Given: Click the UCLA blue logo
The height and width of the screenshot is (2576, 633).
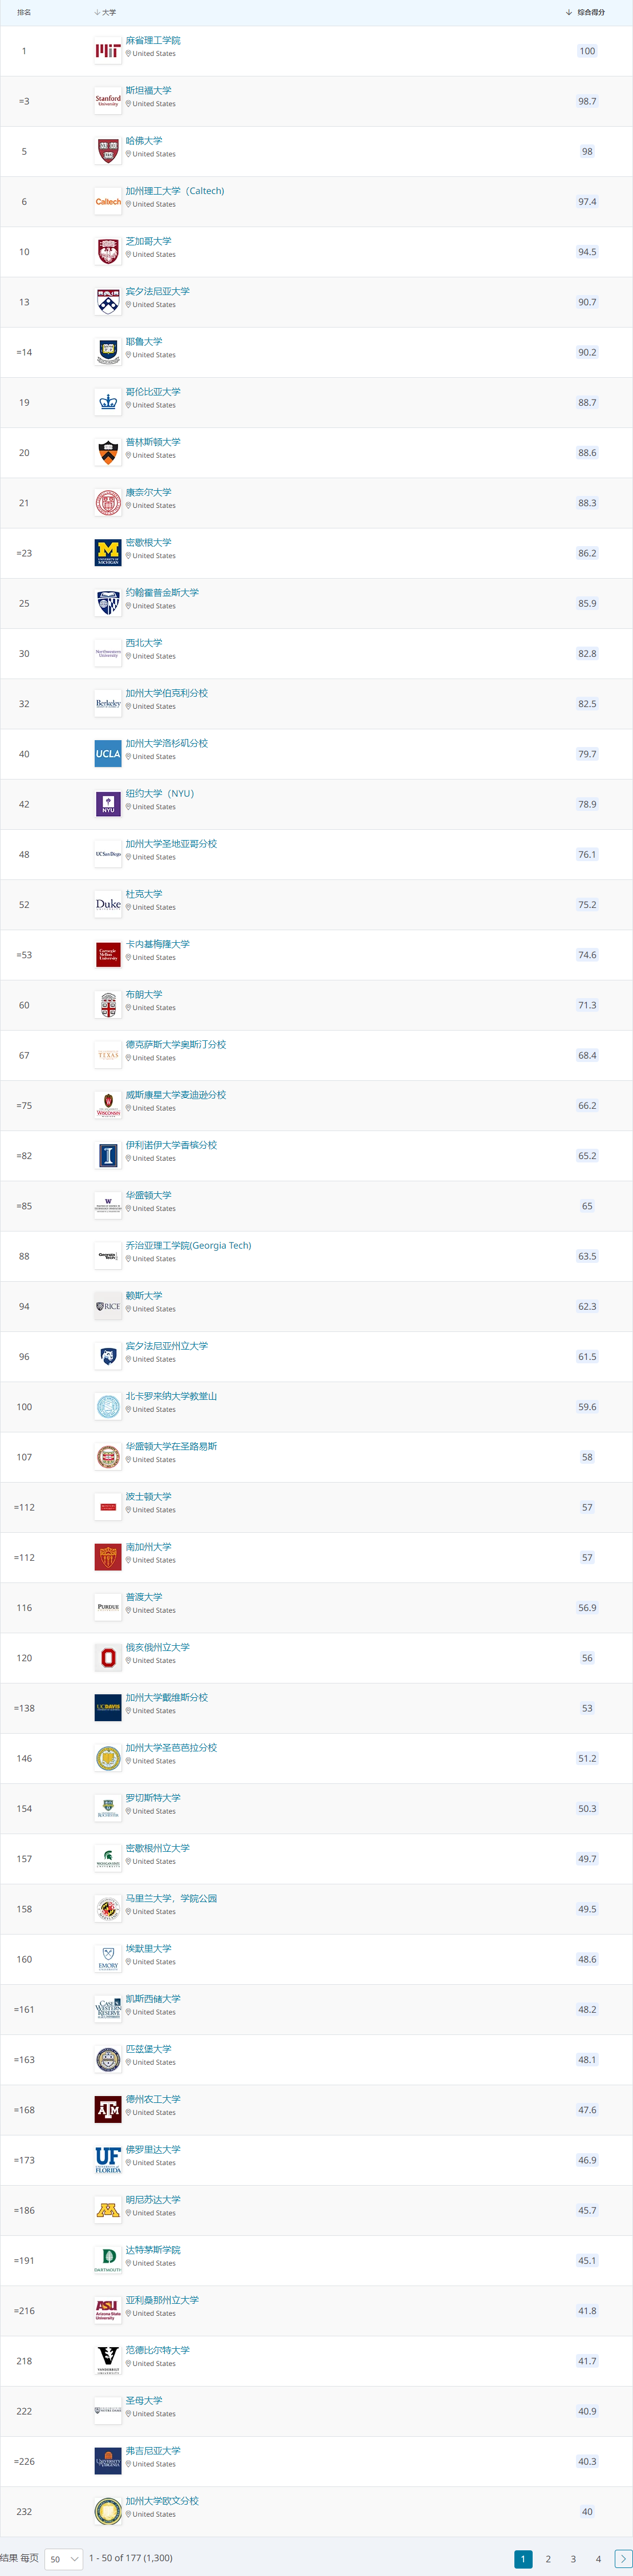Looking at the screenshot, I should tap(108, 754).
